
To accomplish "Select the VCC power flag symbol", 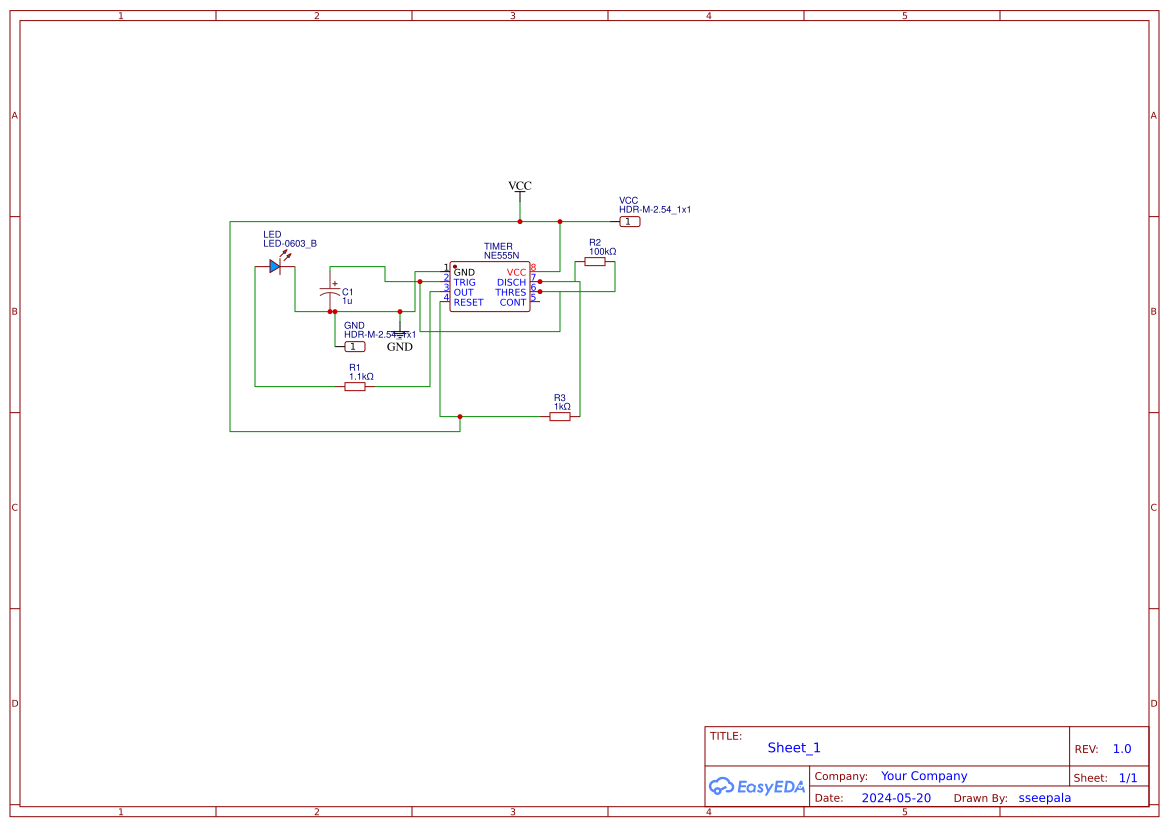I will click(518, 190).
